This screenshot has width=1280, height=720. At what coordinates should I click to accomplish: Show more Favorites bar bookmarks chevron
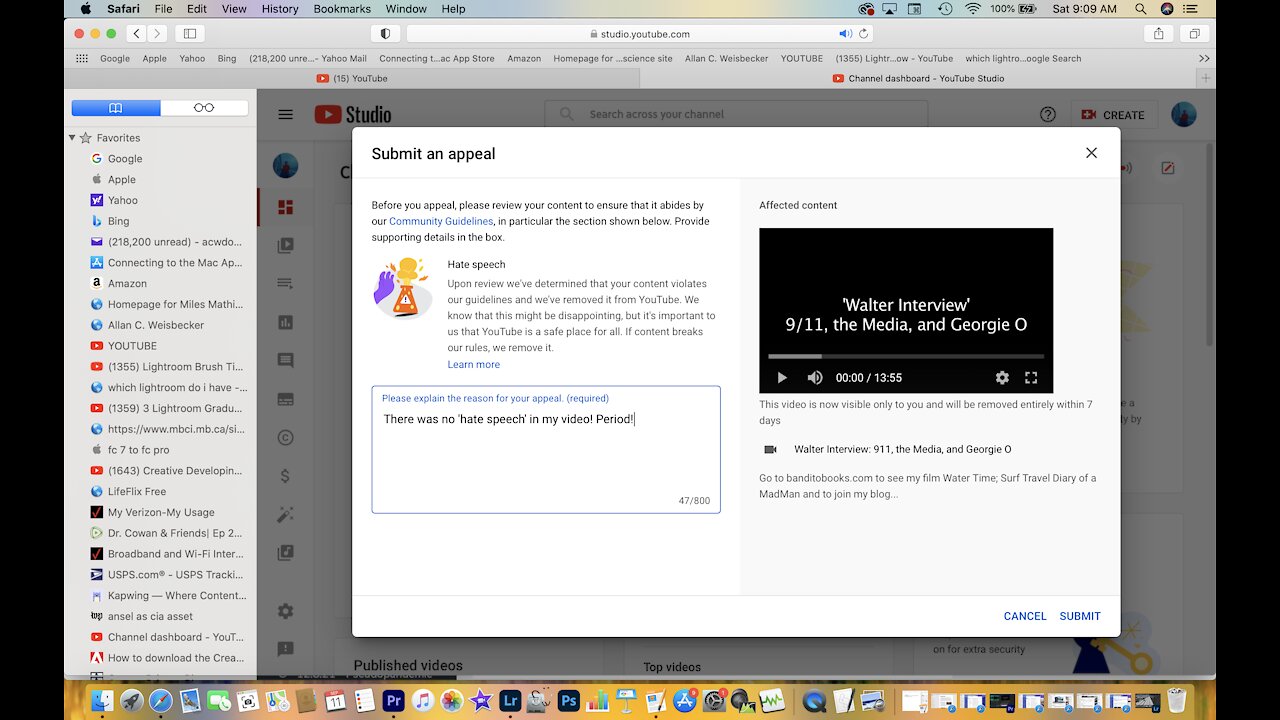click(x=1204, y=58)
